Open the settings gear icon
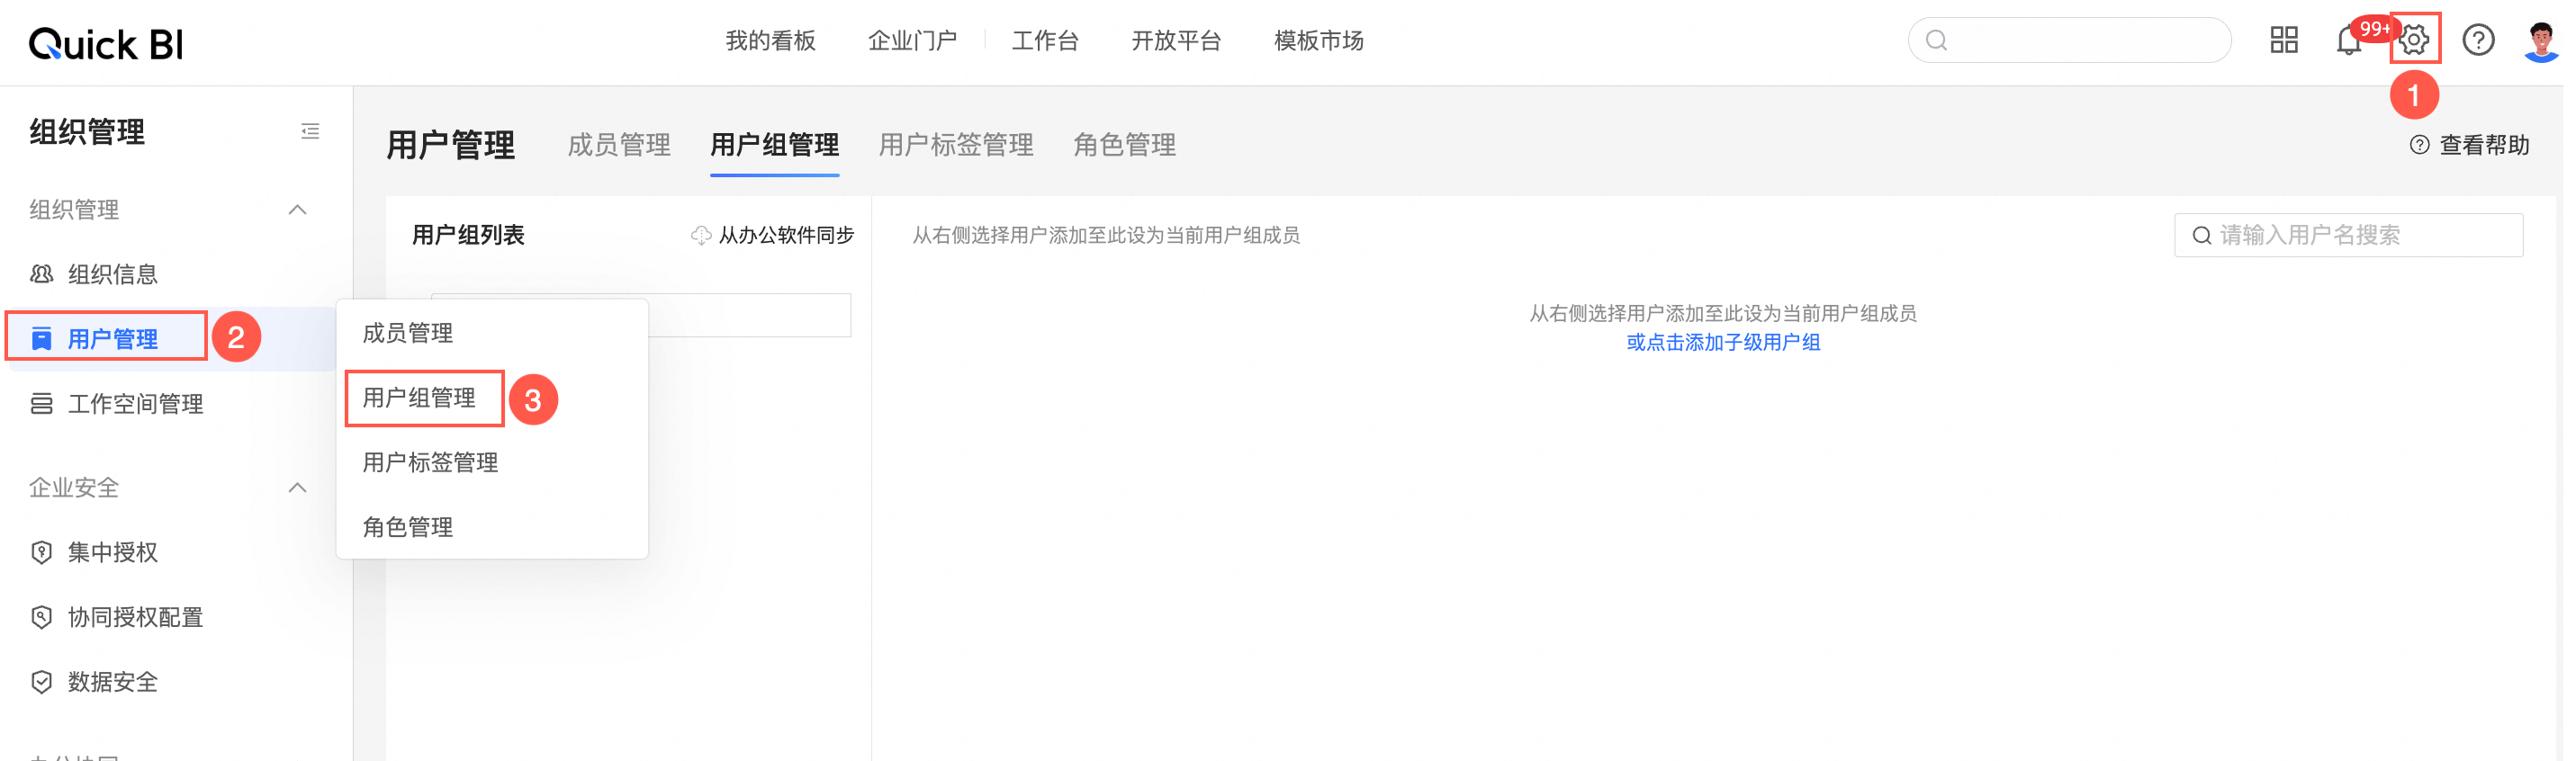Image resolution: width=2576 pixels, height=761 pixels. point(2413,40)
